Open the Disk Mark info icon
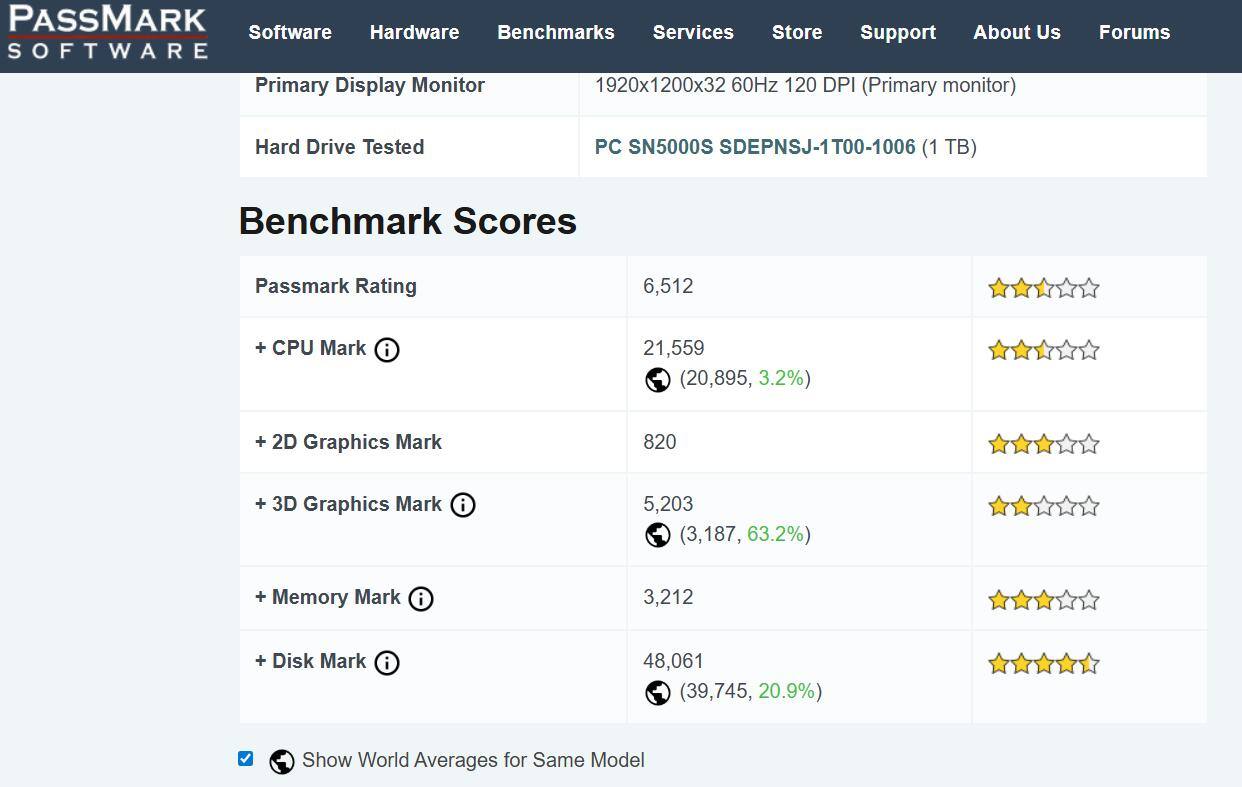The image size is (1242, 787). [386, 663]
